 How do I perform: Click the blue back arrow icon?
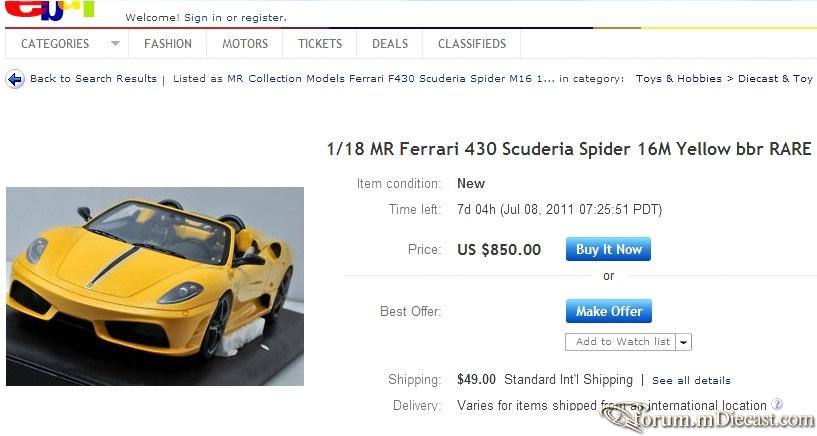tap(15, 79)
